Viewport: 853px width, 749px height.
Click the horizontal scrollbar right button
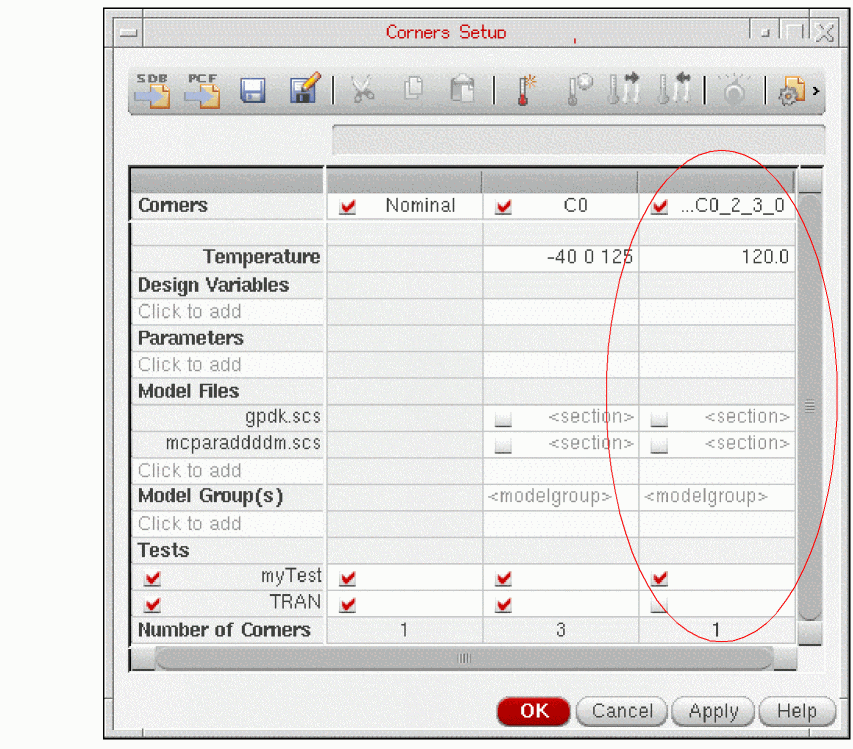[x=785, y=658]
